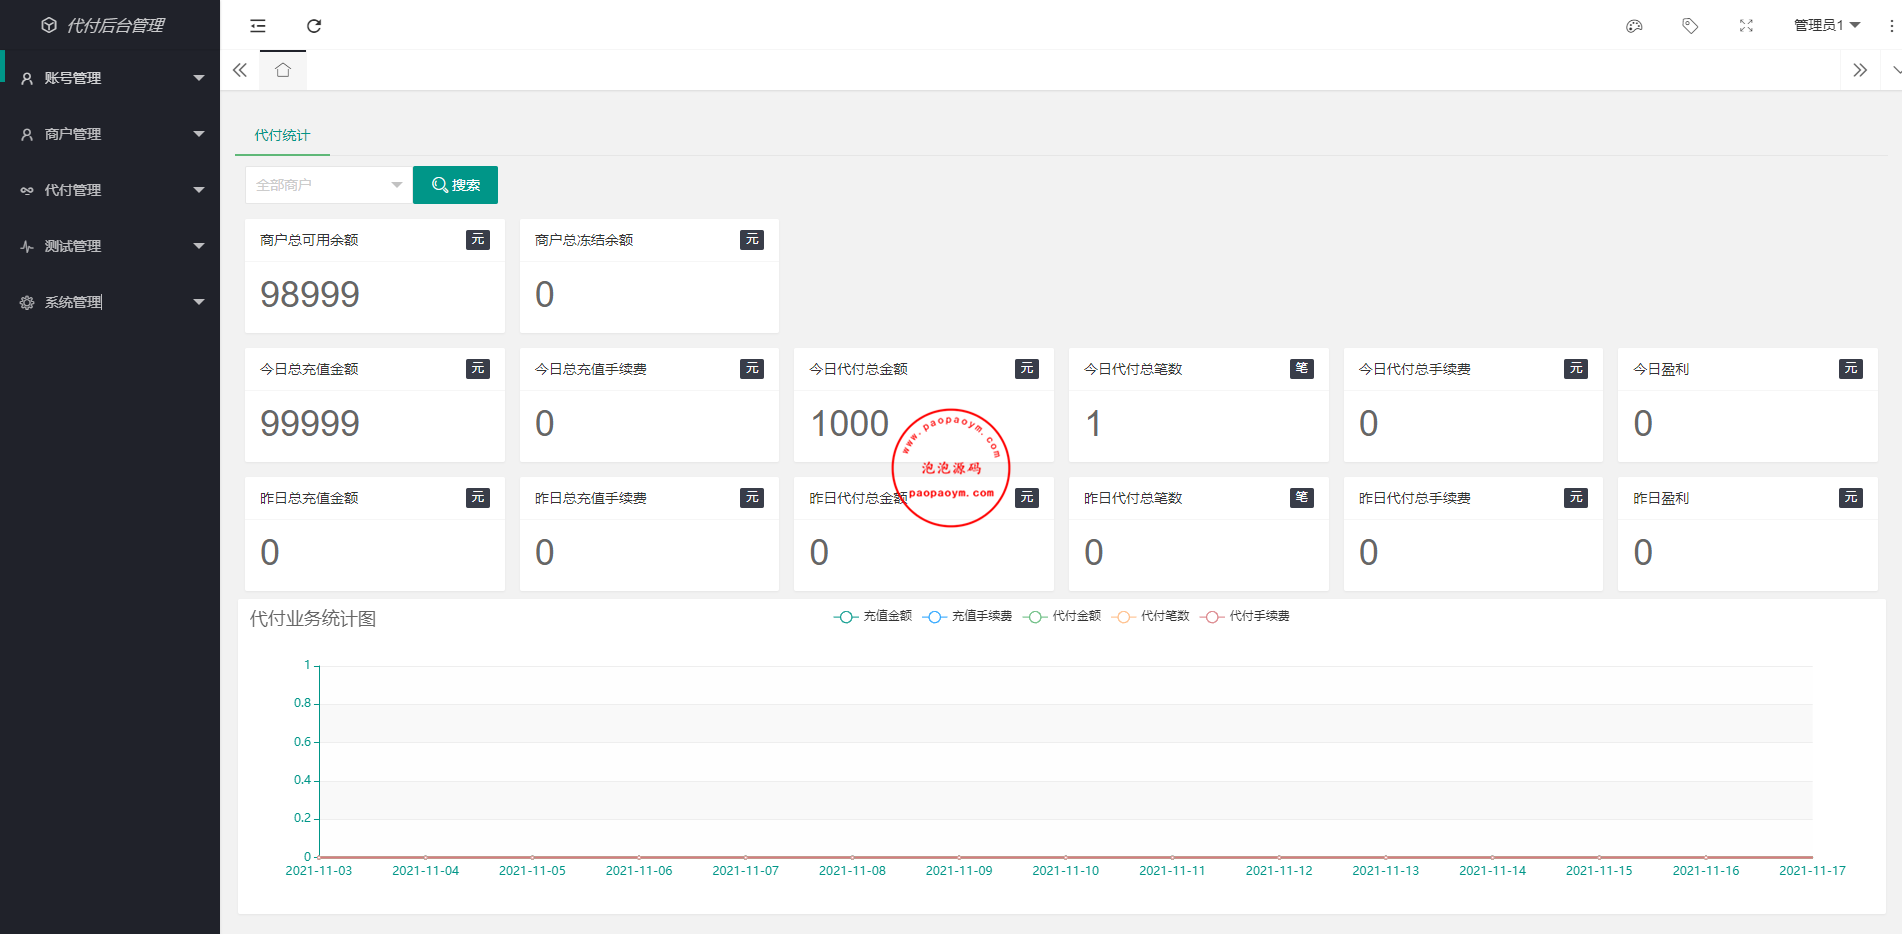
Task: Click the tag/note icon in header
Action: [x=1690, y=26]
